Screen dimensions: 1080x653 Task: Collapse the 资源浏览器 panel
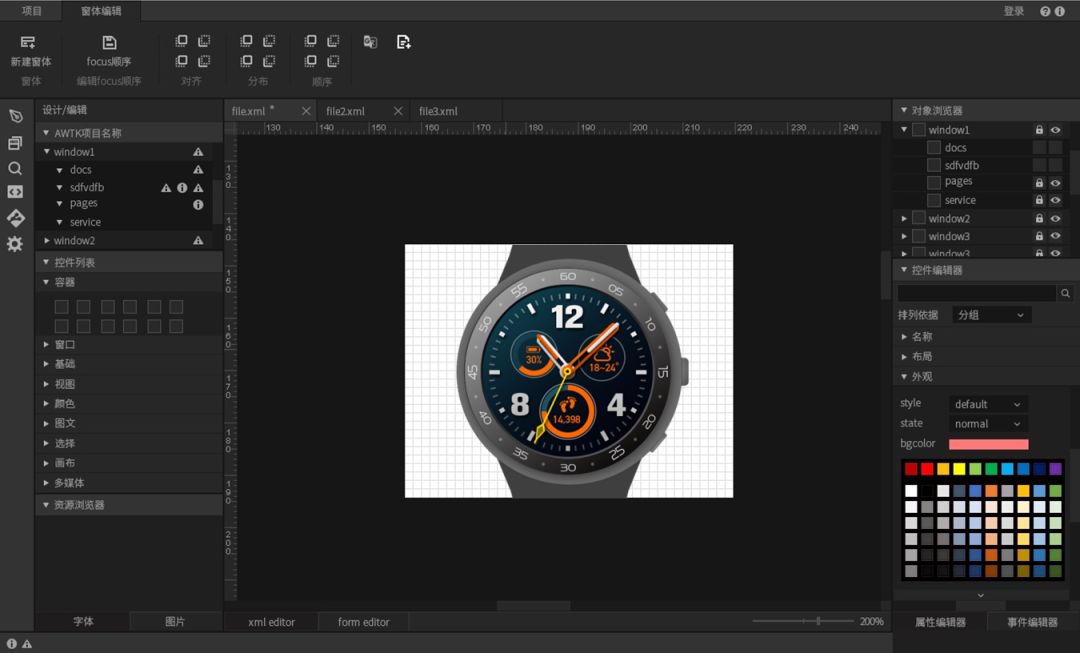tap(46, 505)
